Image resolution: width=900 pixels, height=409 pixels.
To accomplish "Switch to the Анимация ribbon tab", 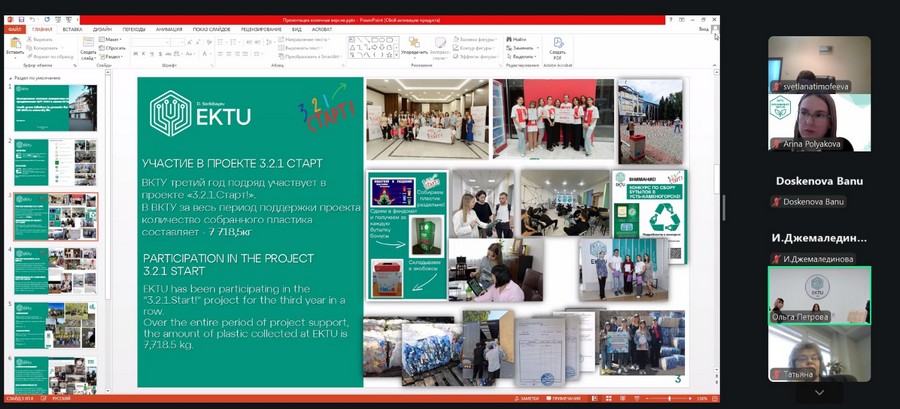I will pyautogui.click(x=170, y=29).
